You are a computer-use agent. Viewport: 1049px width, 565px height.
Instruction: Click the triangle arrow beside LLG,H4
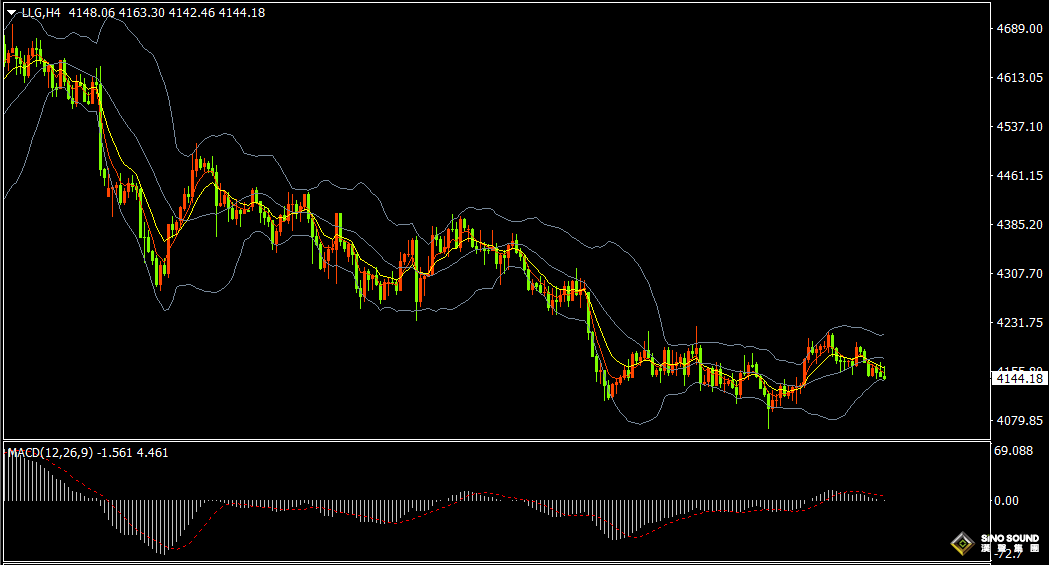(x=11, y=13)
